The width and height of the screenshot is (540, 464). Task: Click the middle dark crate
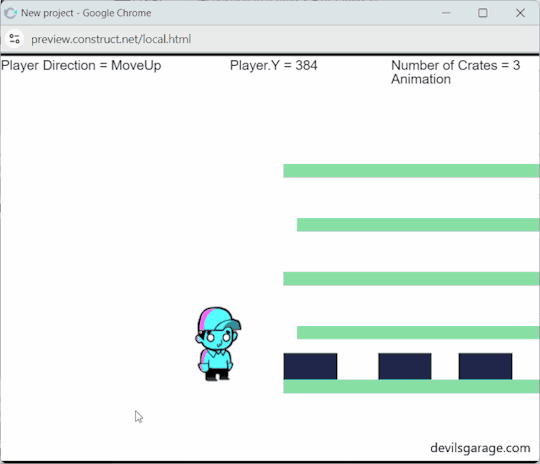point(405,366)
